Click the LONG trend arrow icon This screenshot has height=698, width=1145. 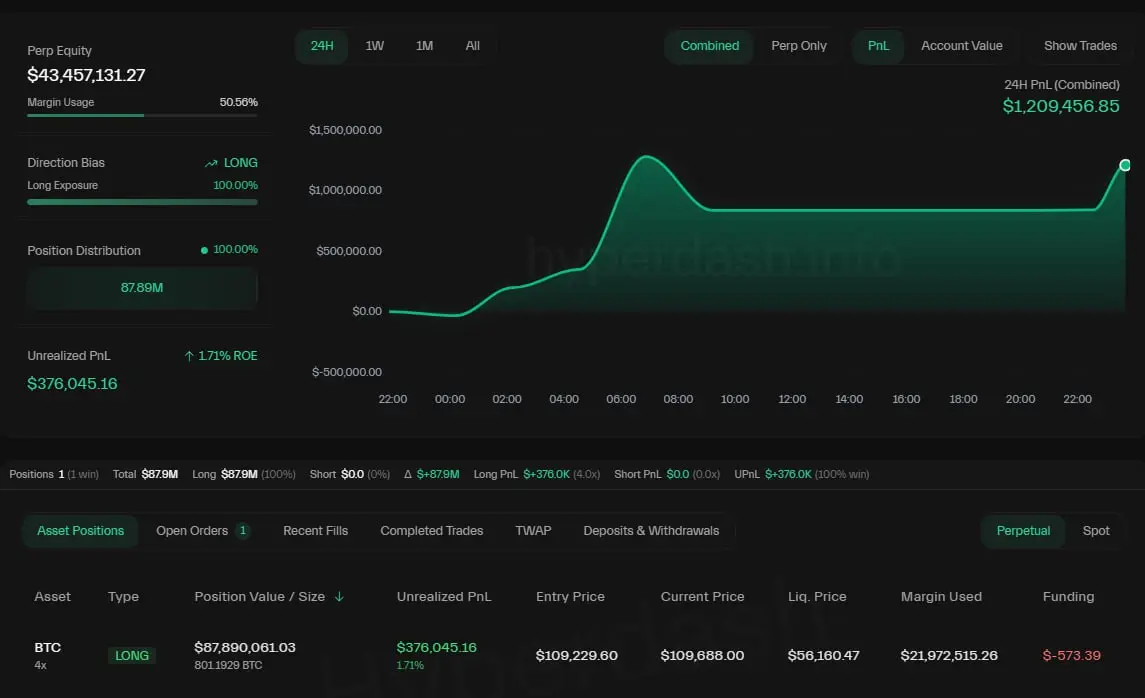click(x=211, y=163)
